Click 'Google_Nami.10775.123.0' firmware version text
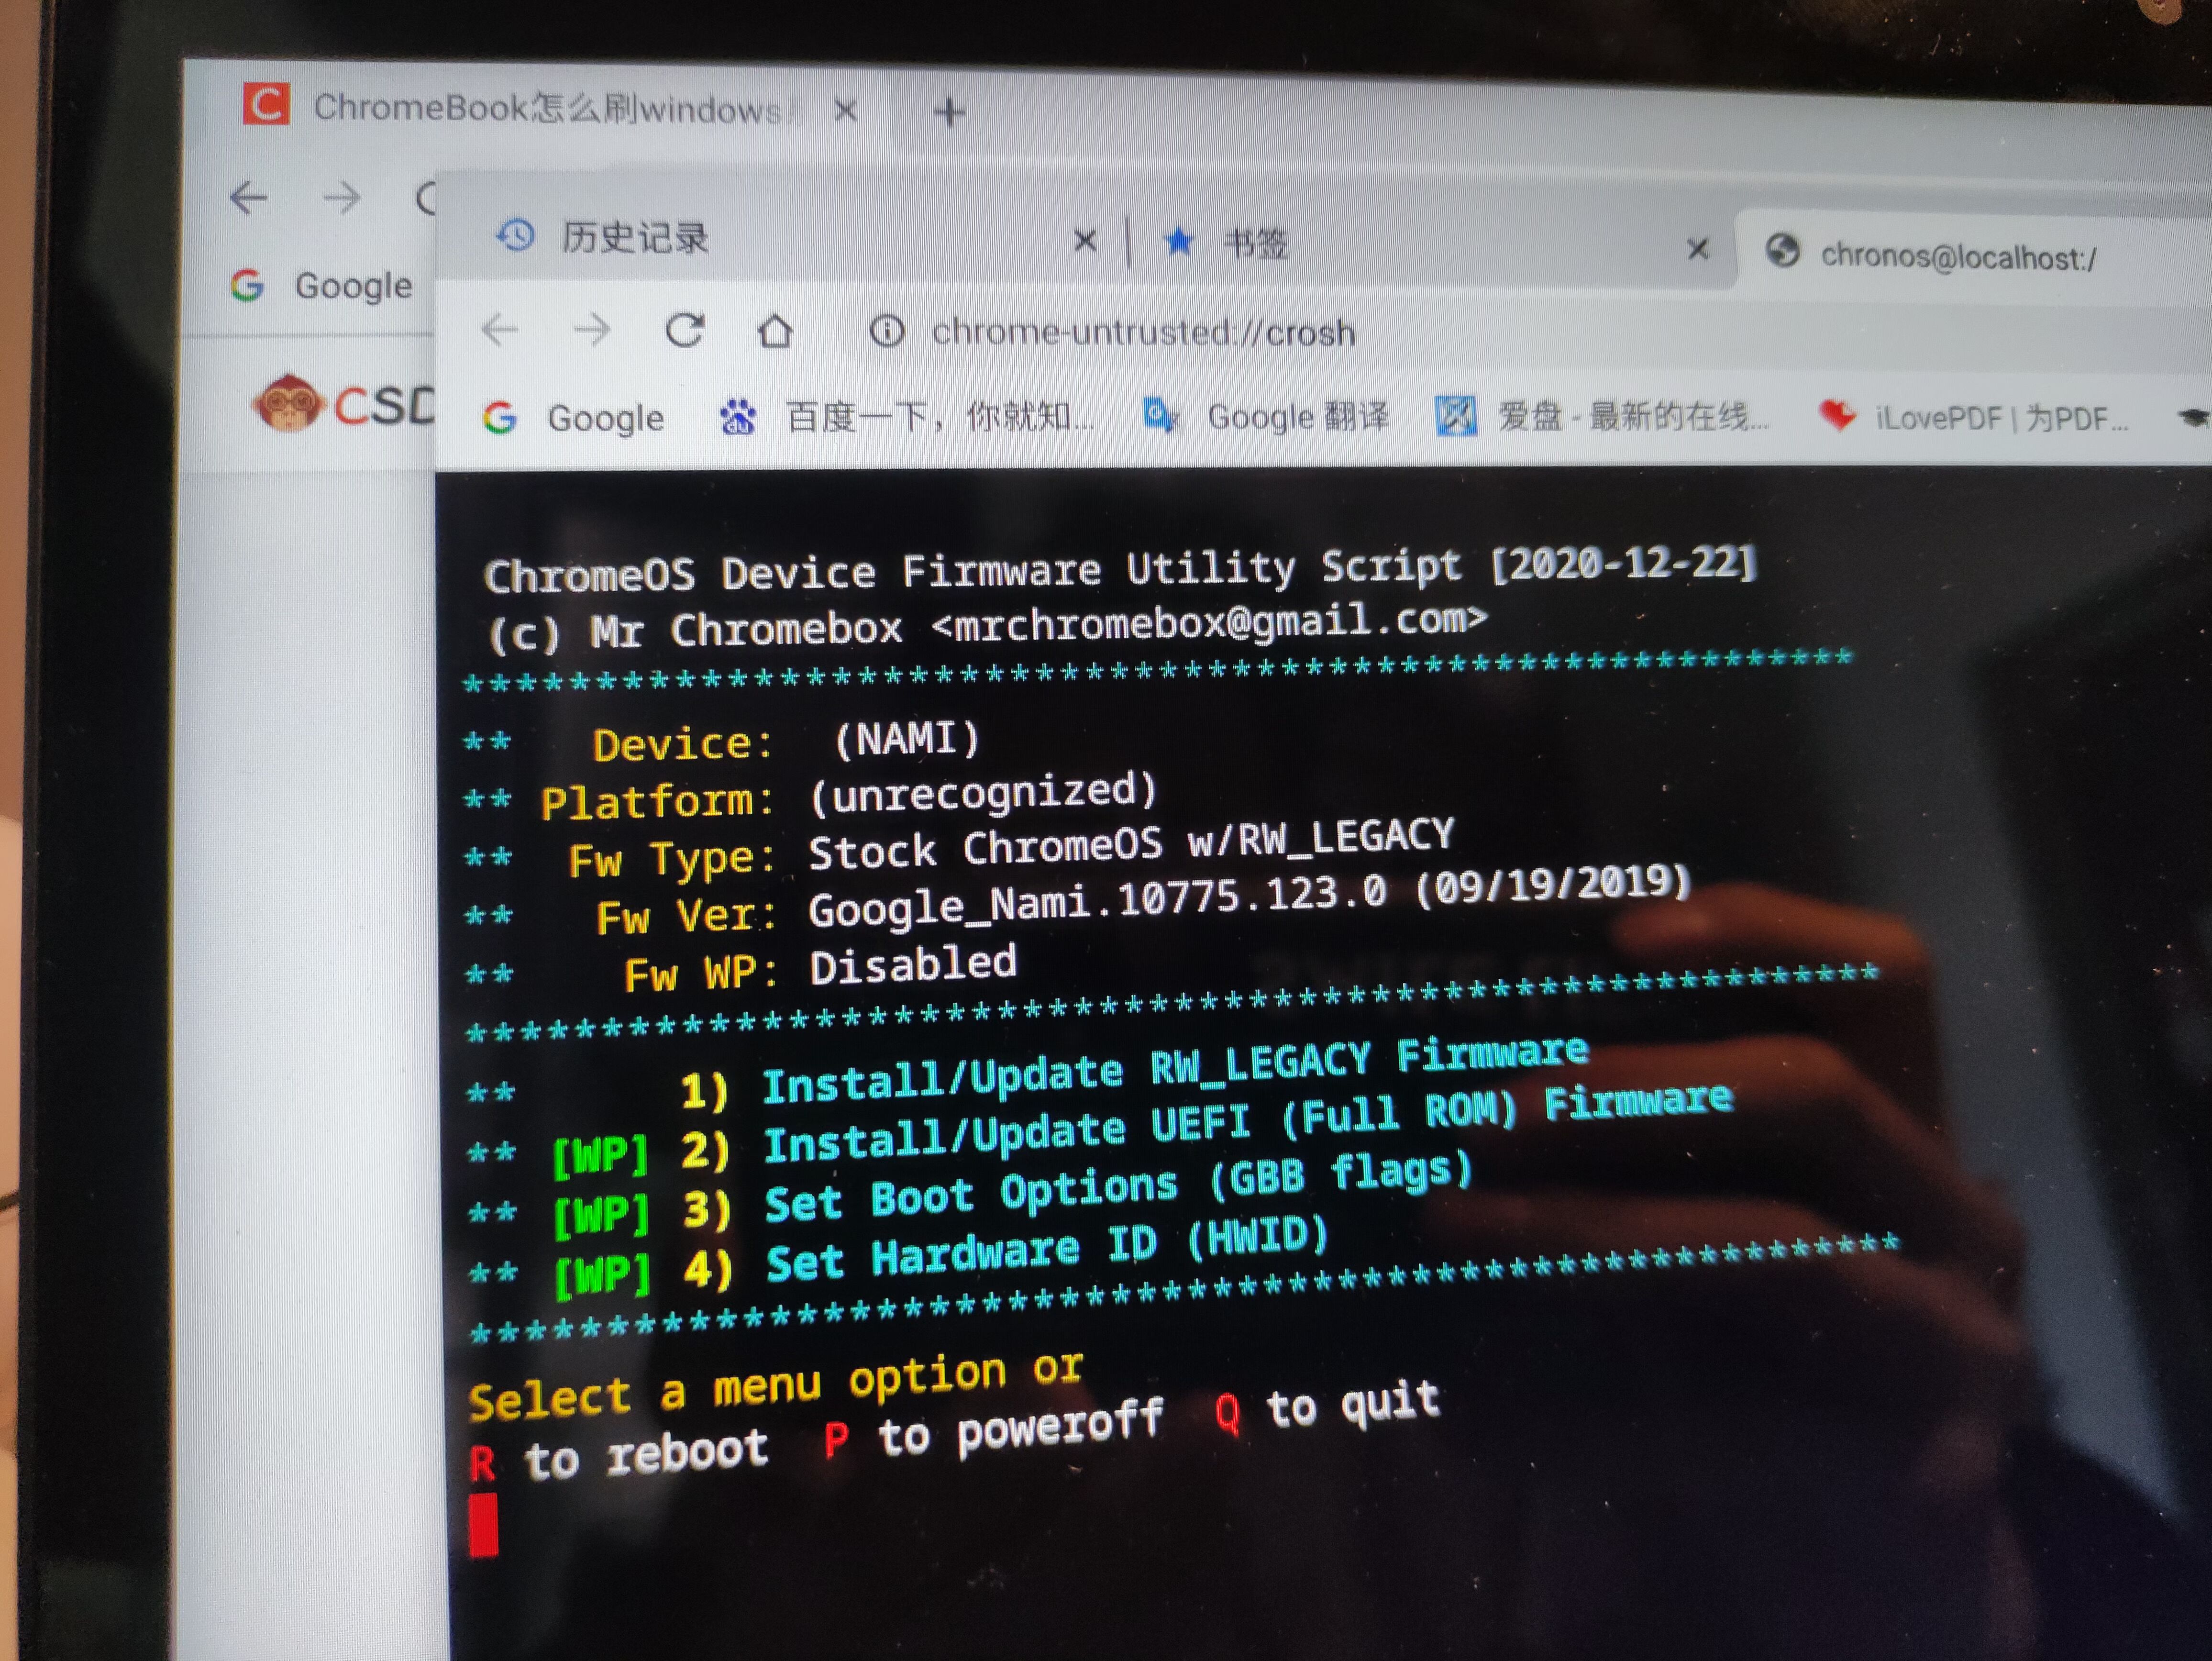Image resolution: width=2212 pixels, height=1661 pixels. click(x=1098, y=902)
